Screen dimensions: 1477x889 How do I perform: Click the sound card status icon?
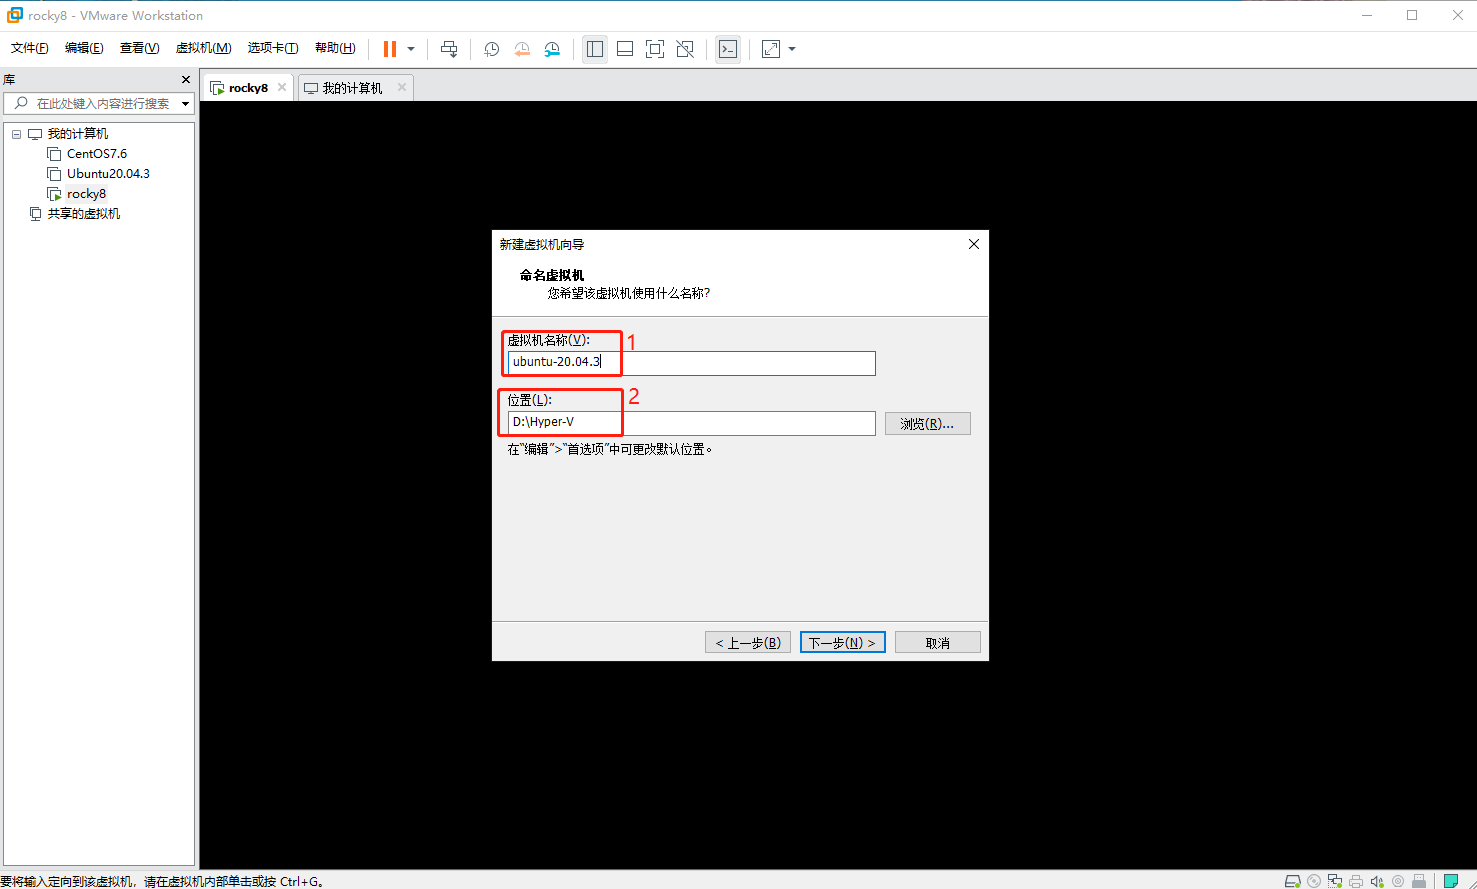[x=1377, y=881]
